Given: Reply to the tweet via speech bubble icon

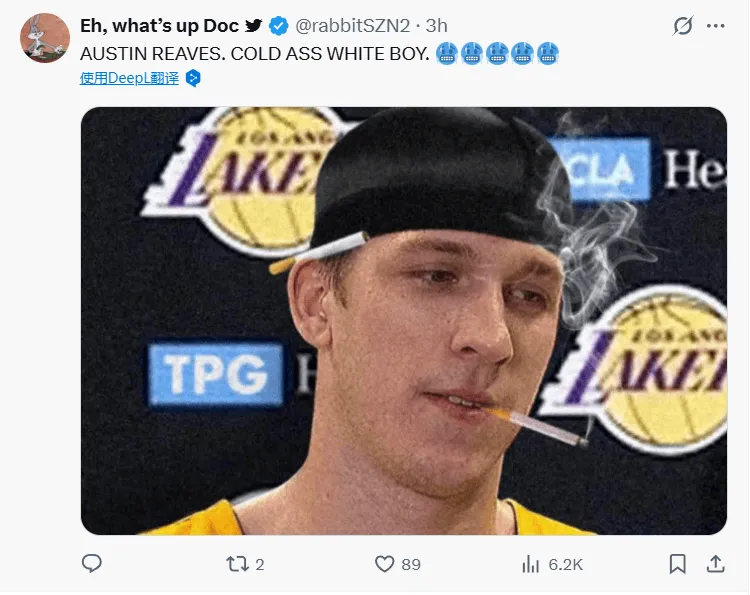Looking at the screenshot, I should (91, 564).
